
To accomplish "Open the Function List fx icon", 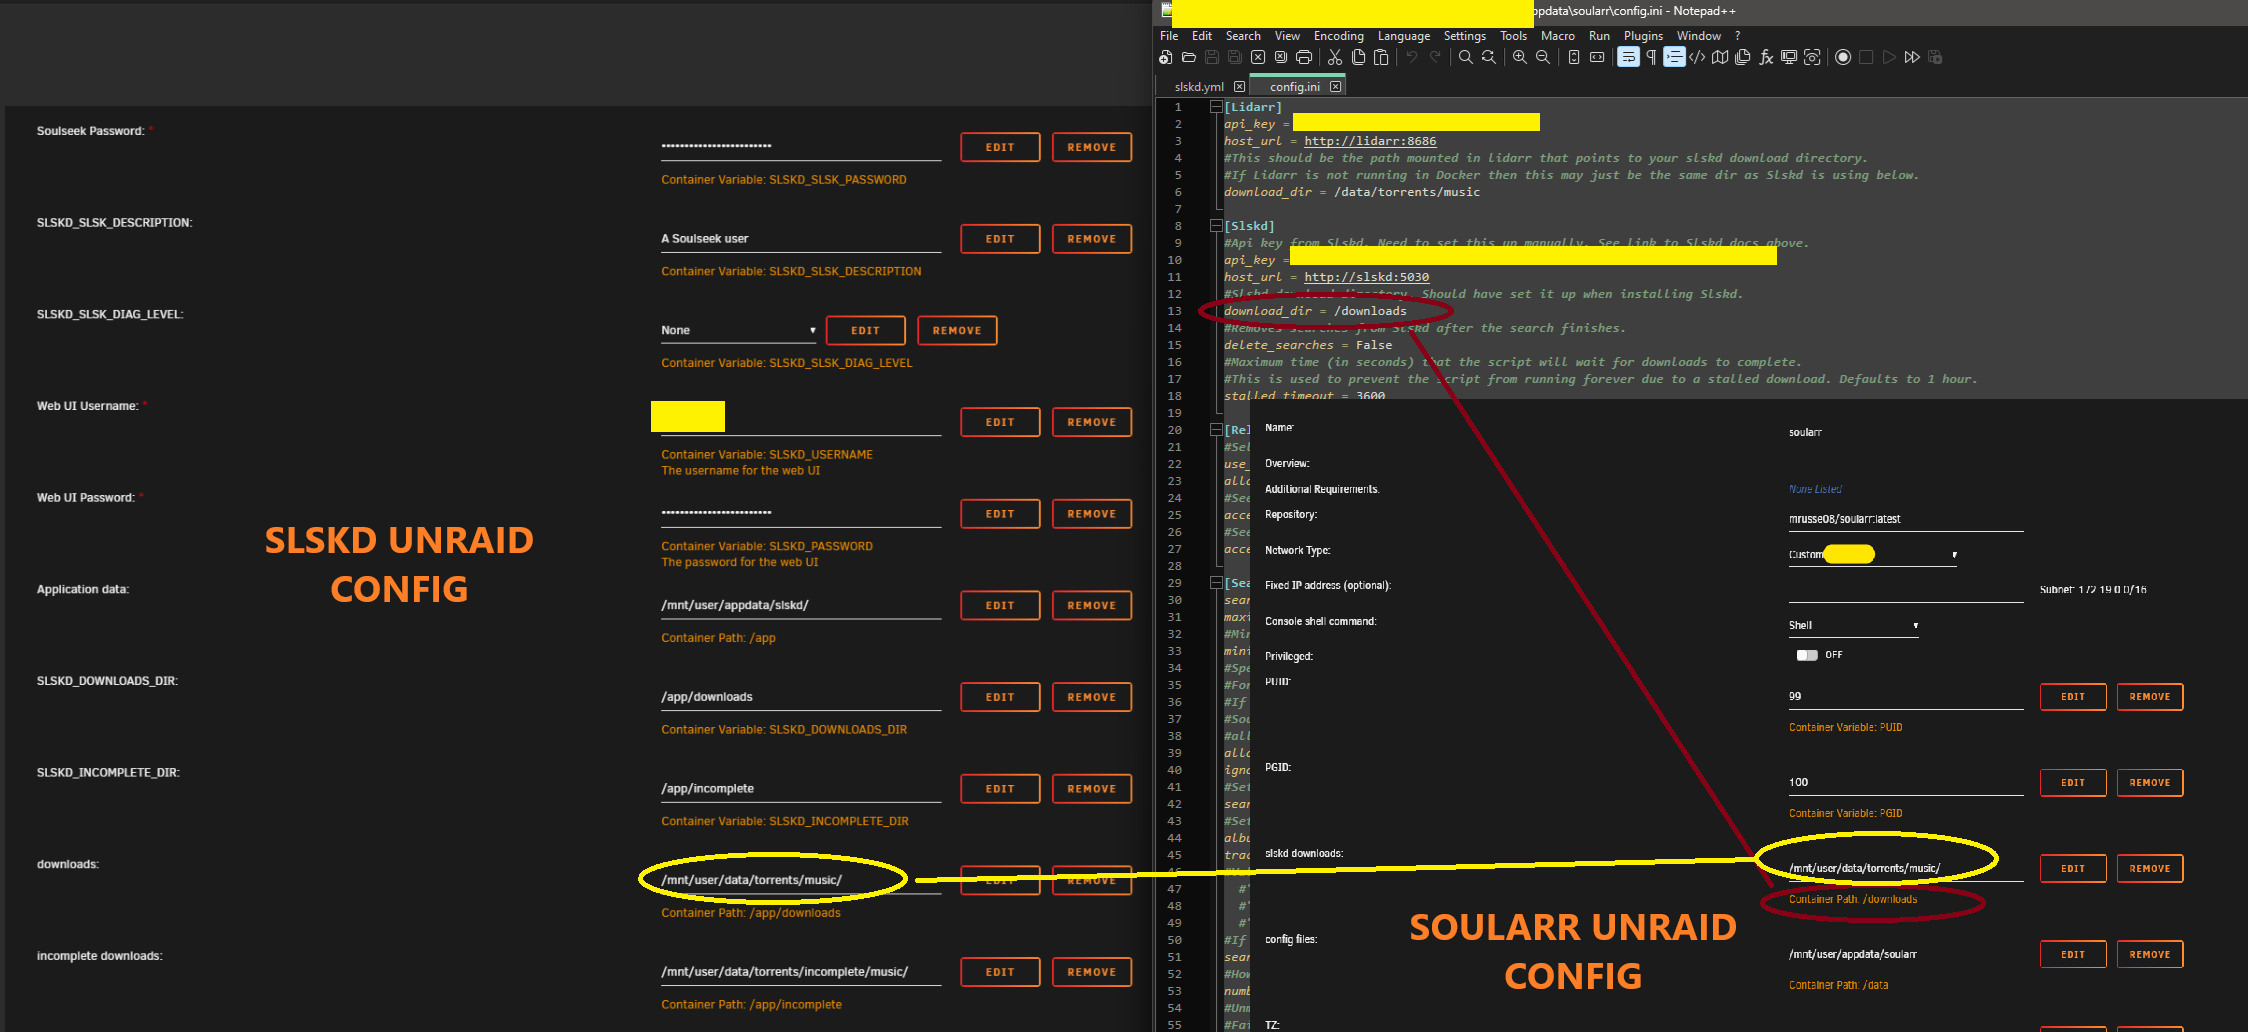I will tap(1766, 57).
